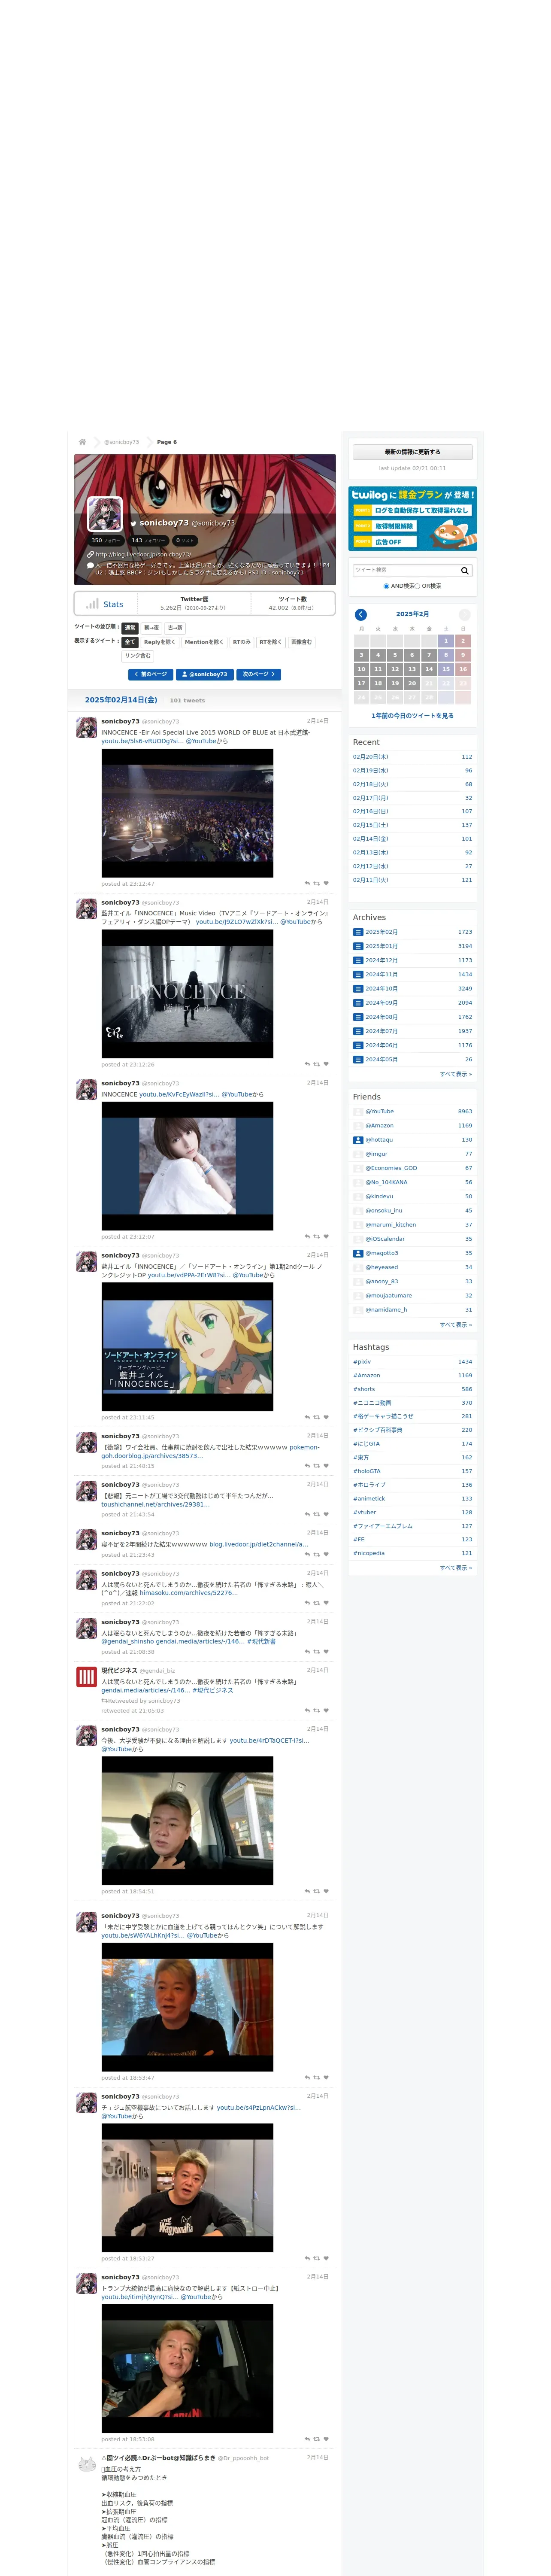The height and width of the screenshot is (2576, 551).
Task: Expand all Archives with すべて表示
Action: (x=456, y=1074)
